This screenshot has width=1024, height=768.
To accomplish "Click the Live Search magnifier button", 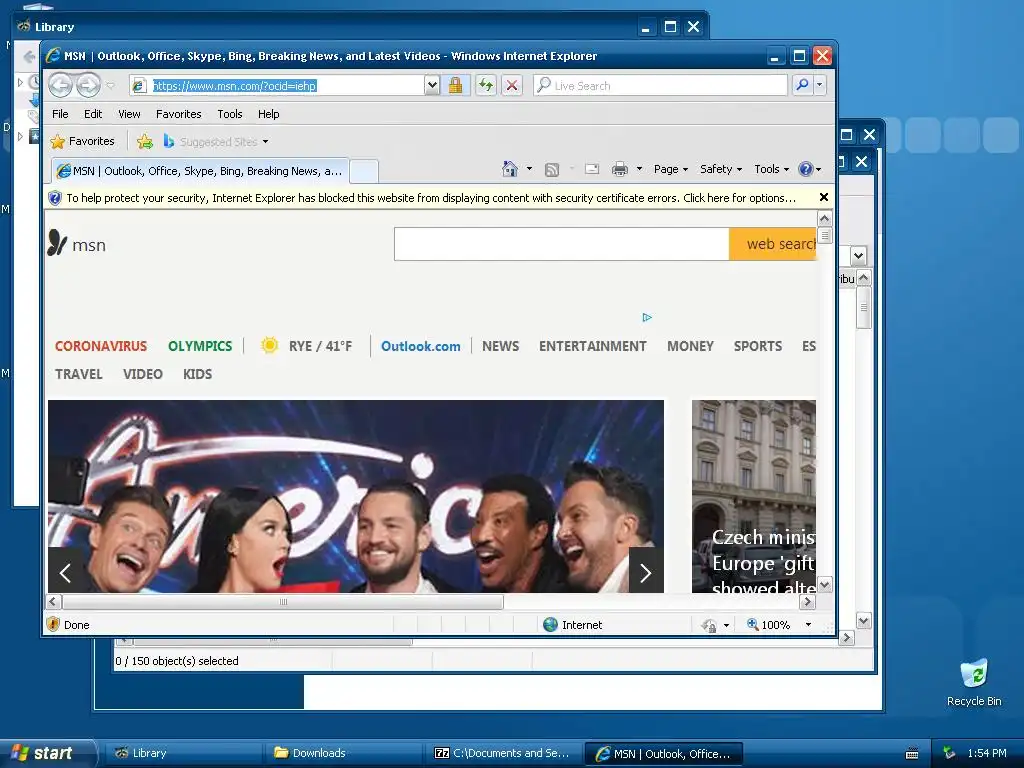I will click(802, 85).
